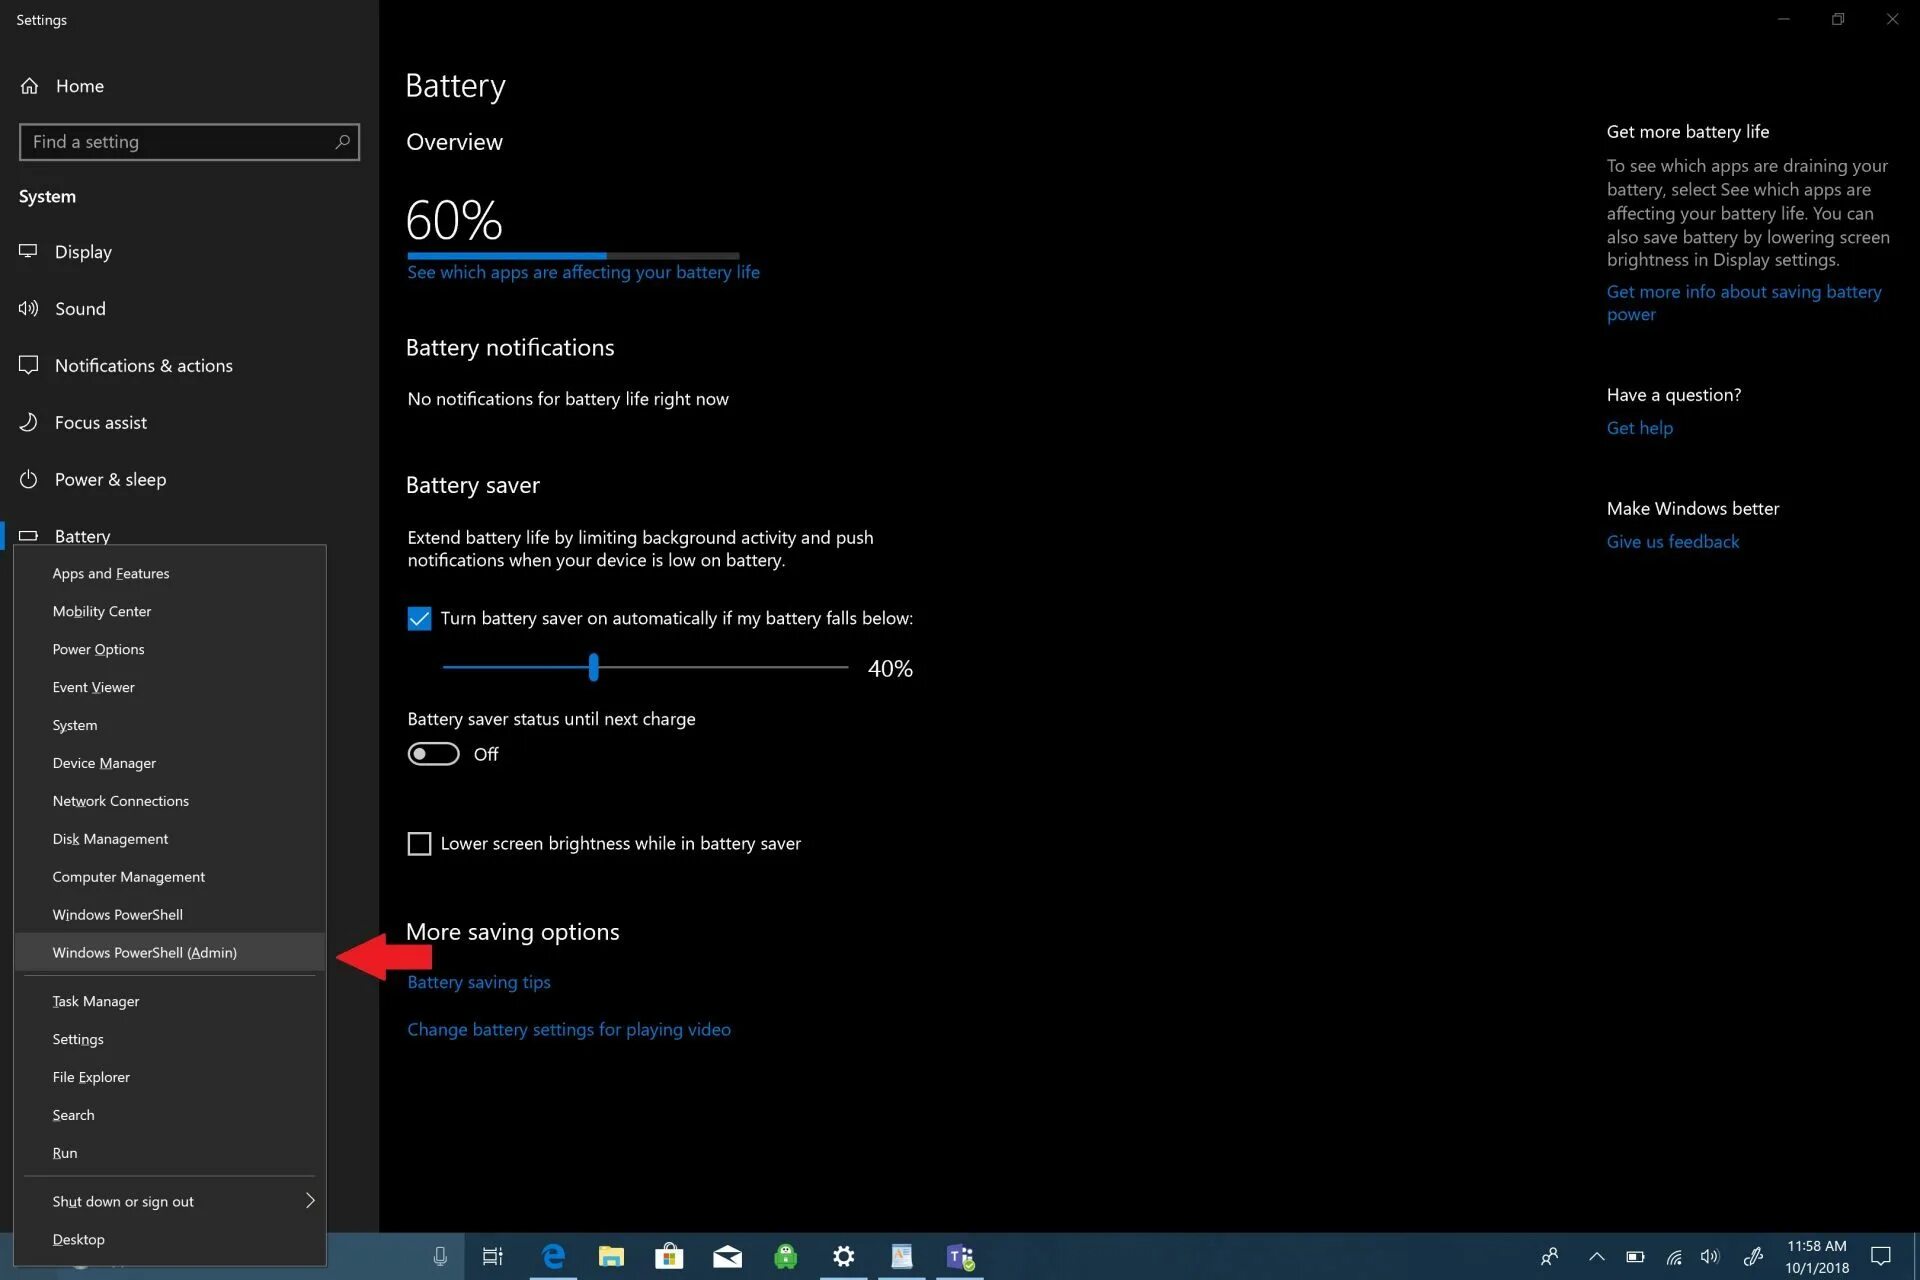Click Change battery settings for playing video
This screenshot has width=1920, height=1280.
569,1027
